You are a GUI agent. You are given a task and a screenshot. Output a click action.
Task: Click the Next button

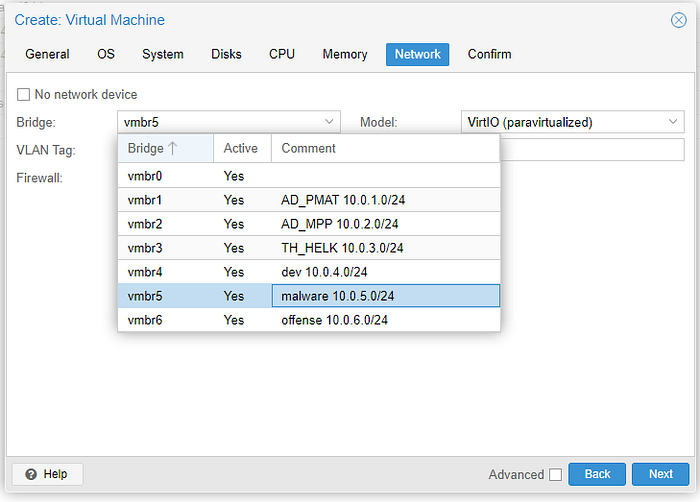click(660, 474)
